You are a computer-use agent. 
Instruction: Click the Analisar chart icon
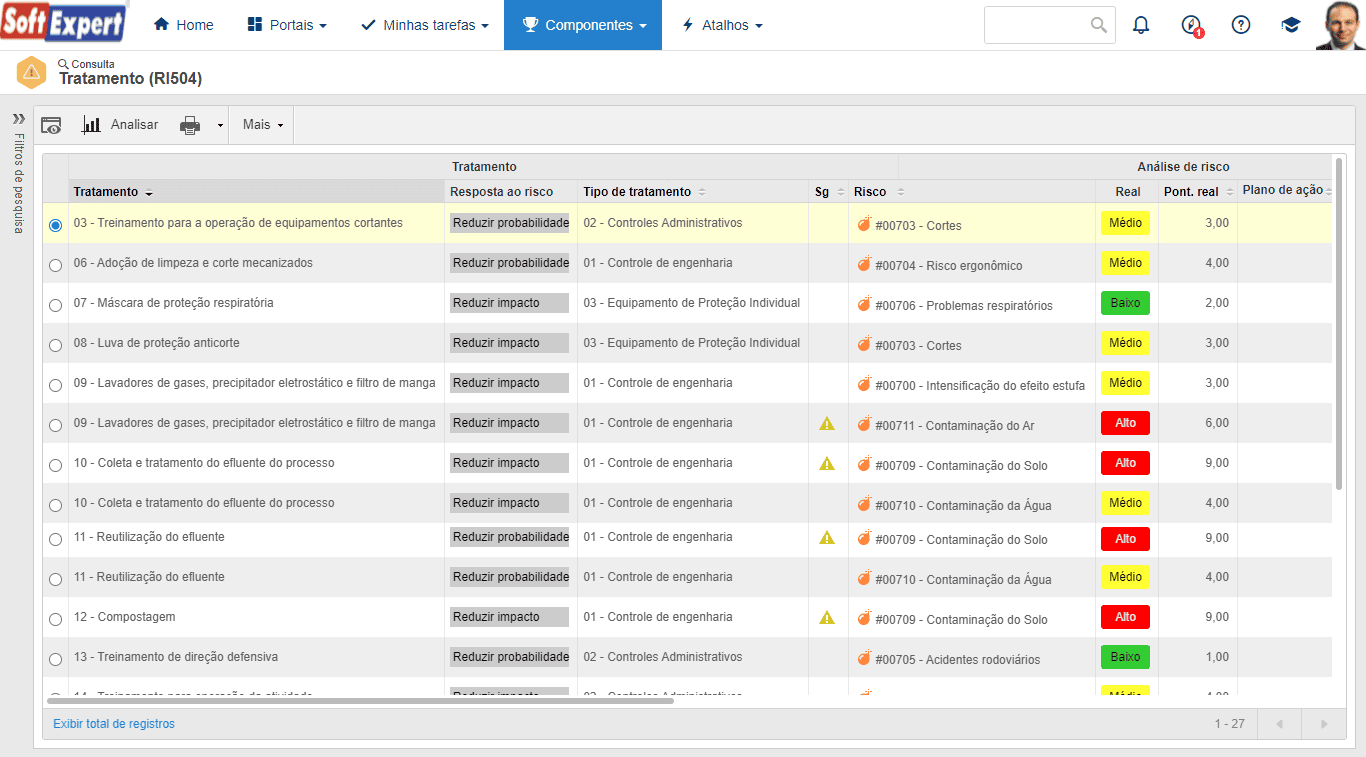(91, 125)
